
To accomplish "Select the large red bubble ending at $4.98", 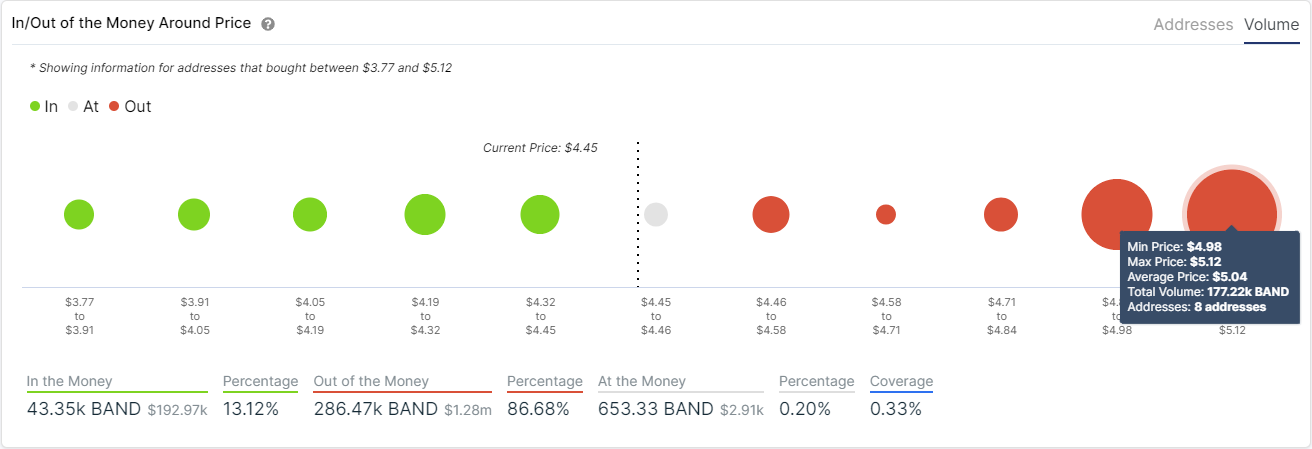I will pos(1115,214).
